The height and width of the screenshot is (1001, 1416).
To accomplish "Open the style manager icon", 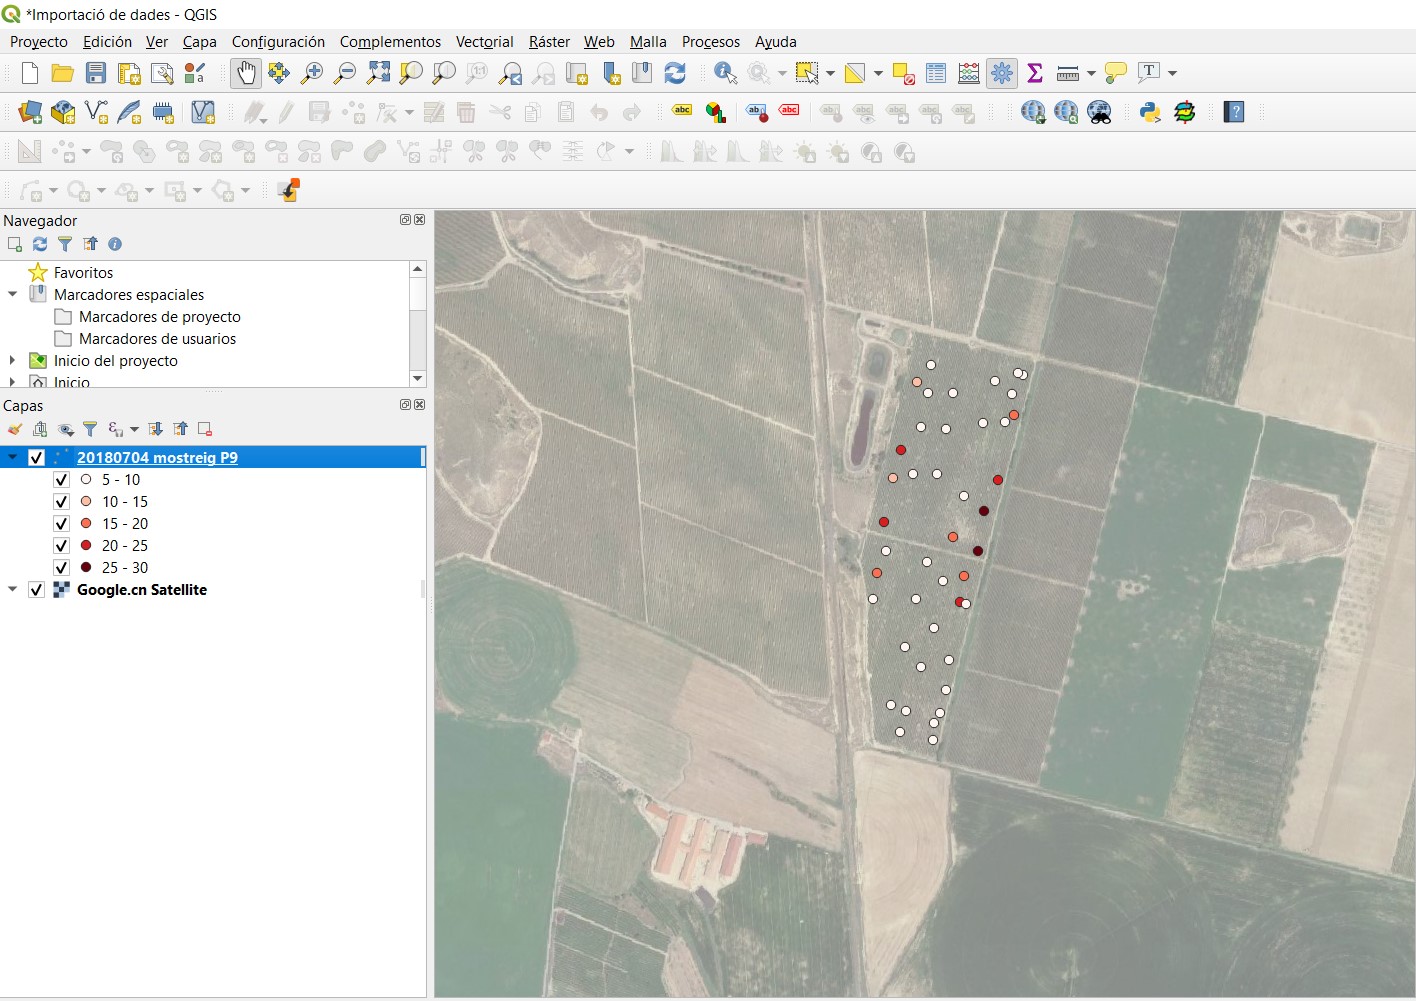I will (195, 73).
